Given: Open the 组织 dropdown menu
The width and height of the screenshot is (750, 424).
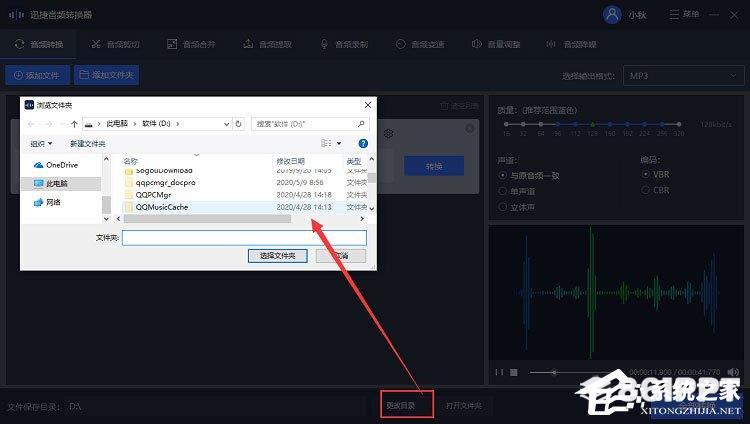Looking at the screenshot, I should (x=41, y=144).
